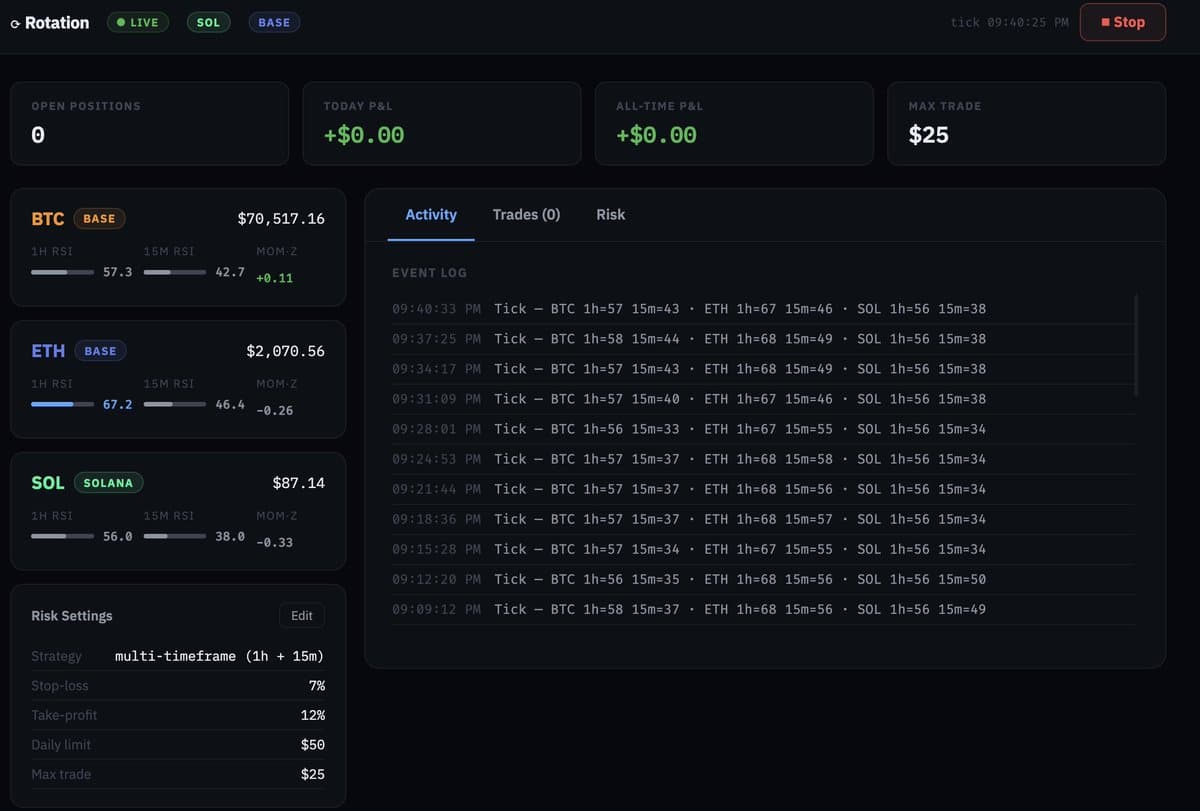
Task: Click the Today P&L card
Action: click(x=441, y=123)
